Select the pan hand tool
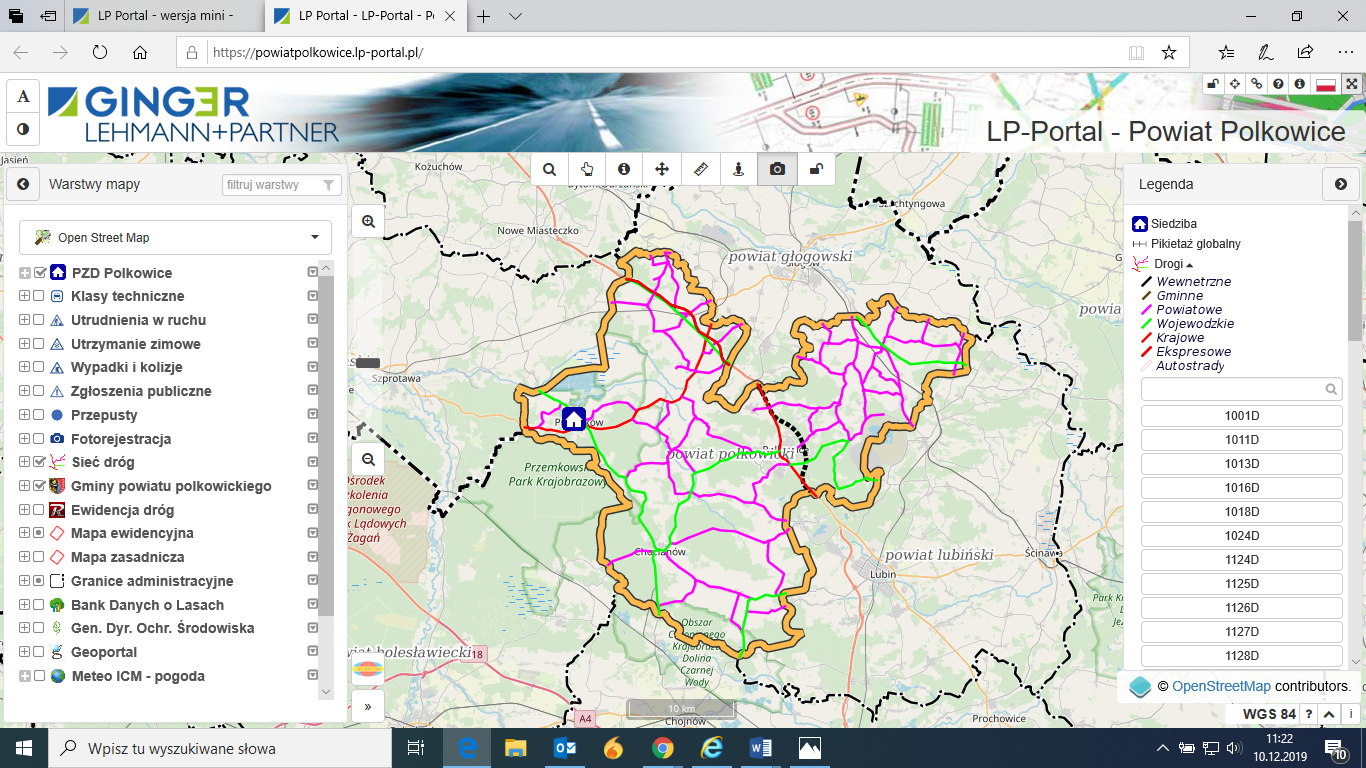This screenshot has height=768, width=1366. [x=586, y=169]
